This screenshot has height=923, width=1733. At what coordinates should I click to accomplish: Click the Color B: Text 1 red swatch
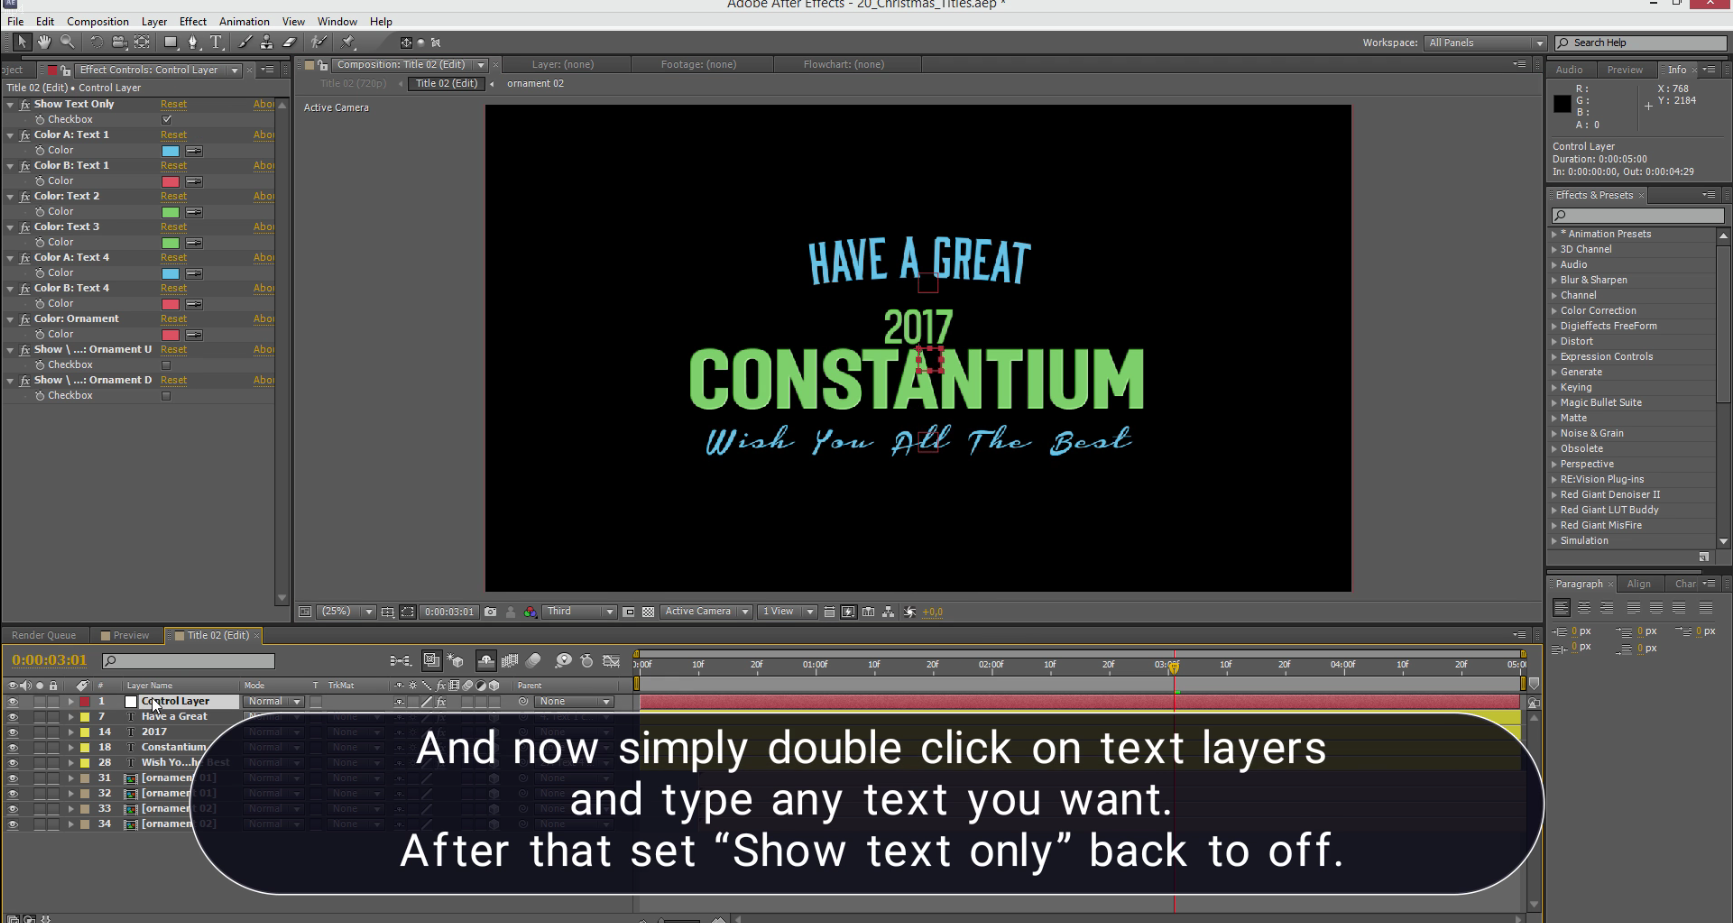coord(171,181)
